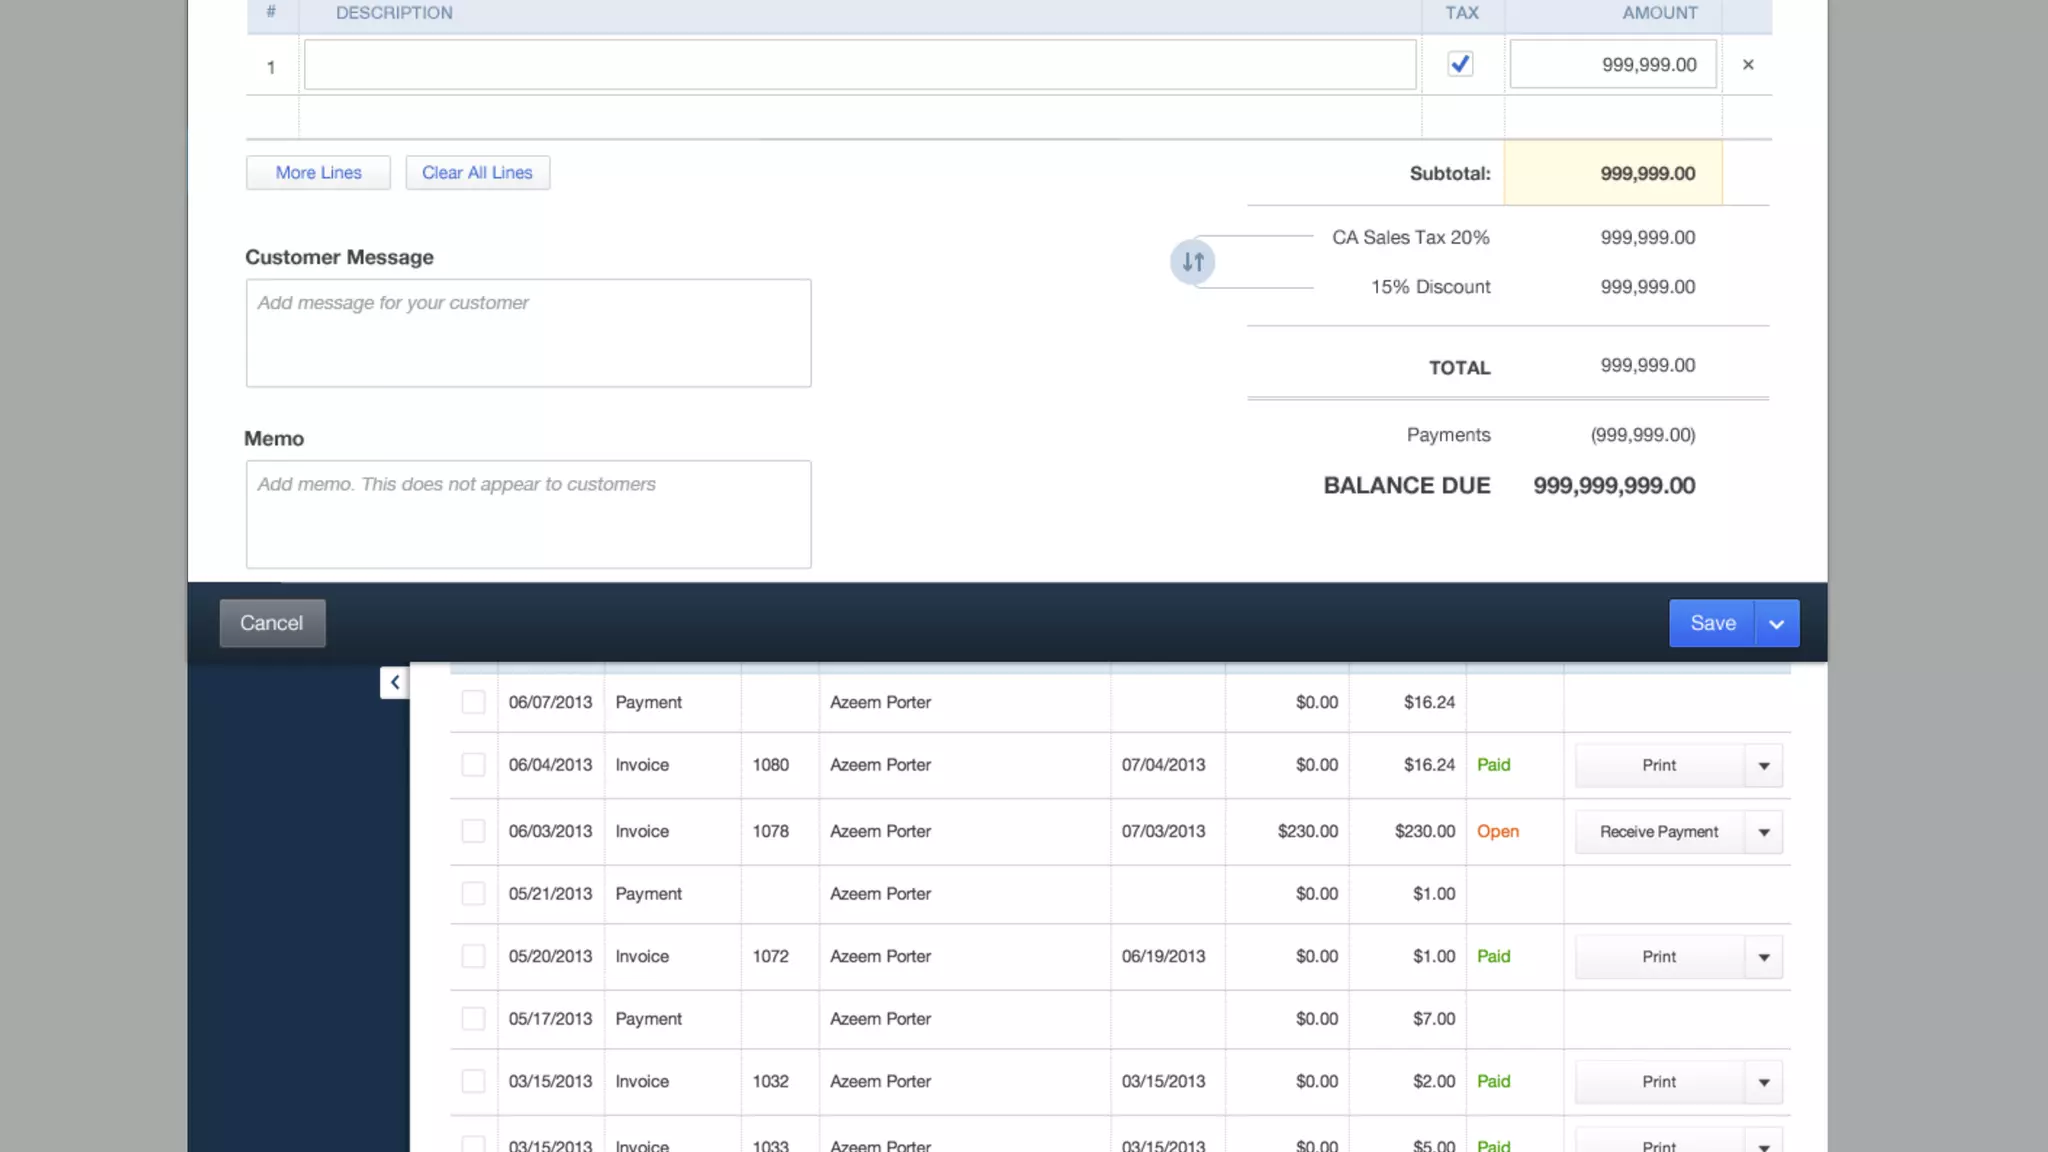Viewport: 2048px width, 1152px height.
Task: Select checkbox for 06/07/2013 Payment row
Action: click(x=473, y=702)
